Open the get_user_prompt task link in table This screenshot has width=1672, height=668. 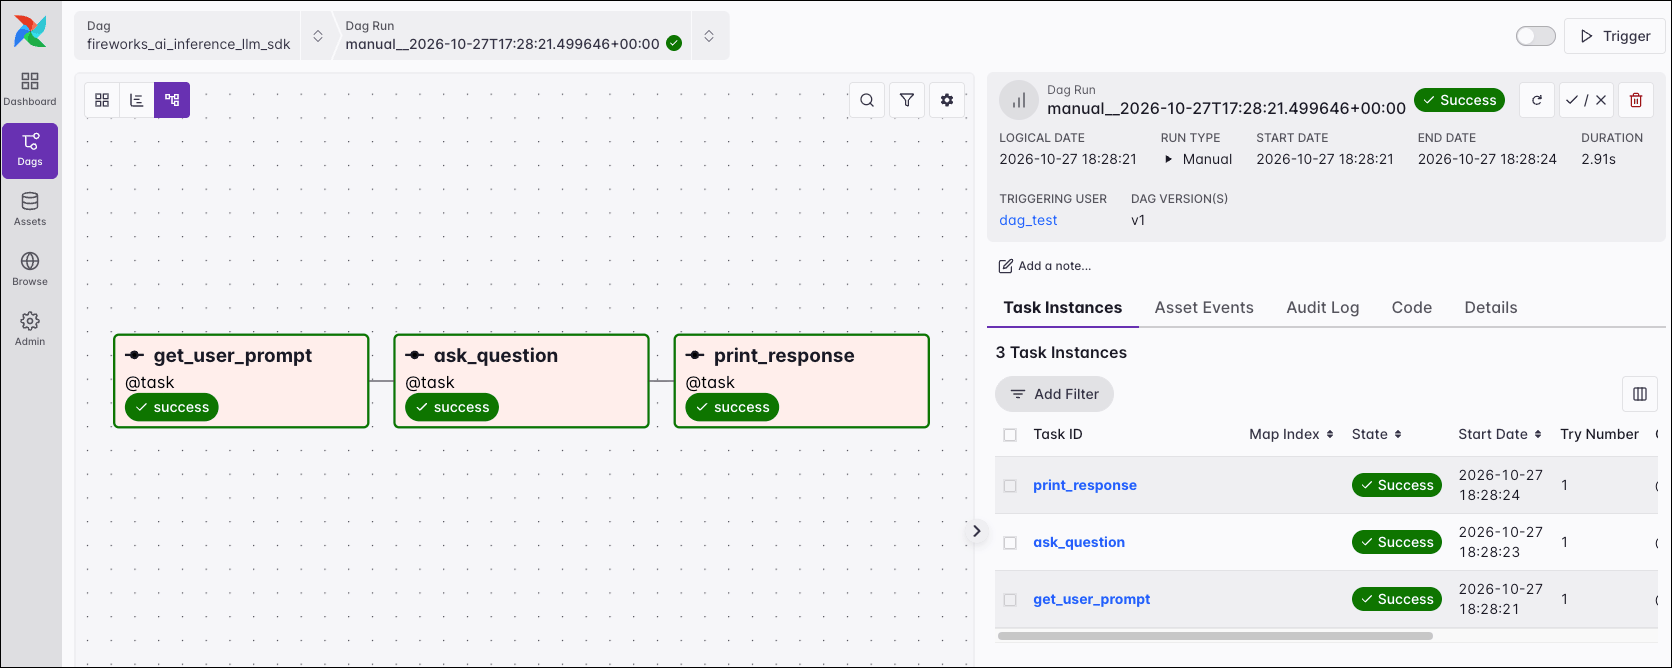pos(1092,599)
